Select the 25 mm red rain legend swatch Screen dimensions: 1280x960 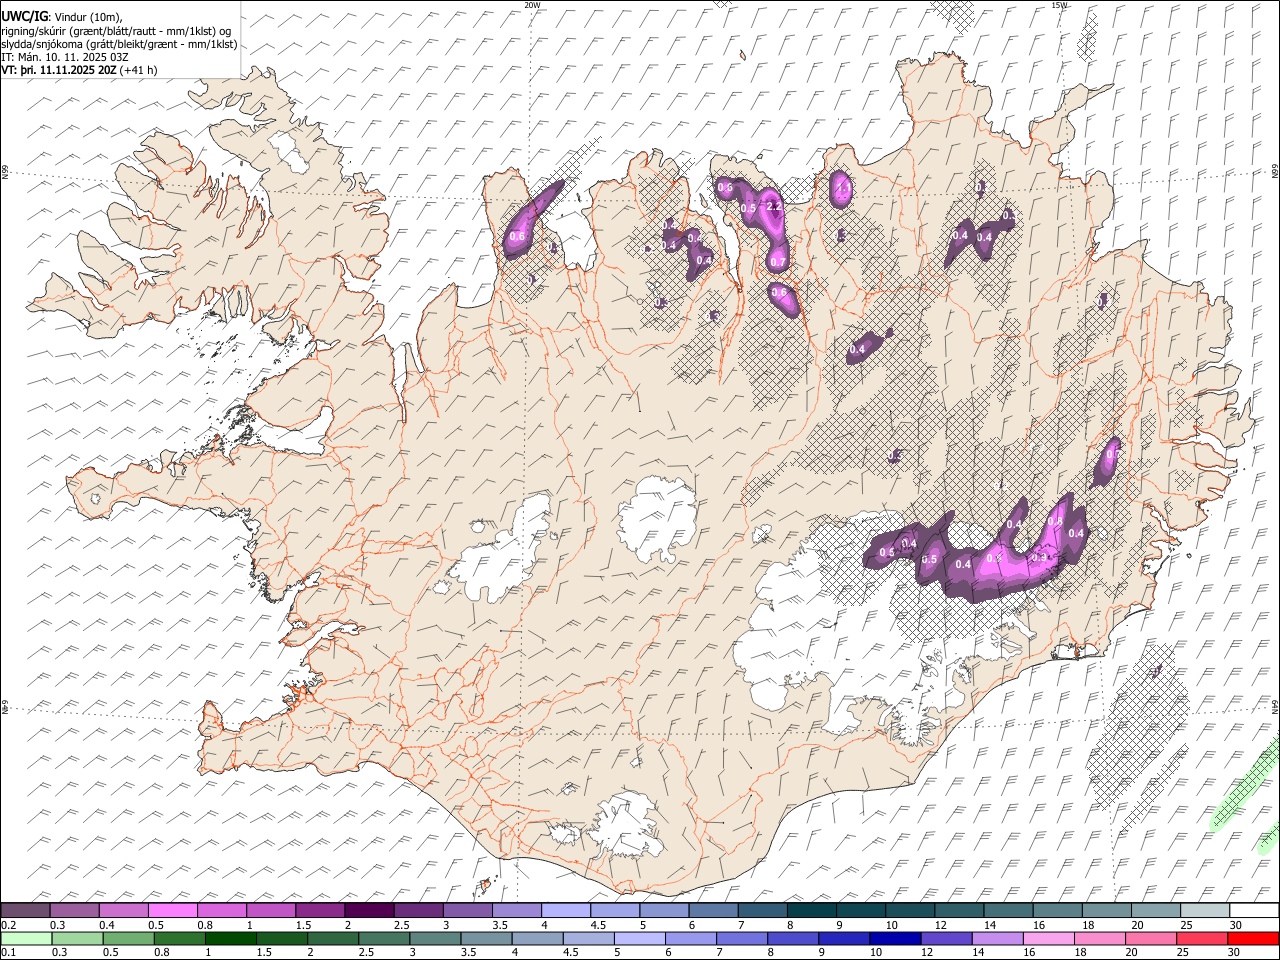1201,938
